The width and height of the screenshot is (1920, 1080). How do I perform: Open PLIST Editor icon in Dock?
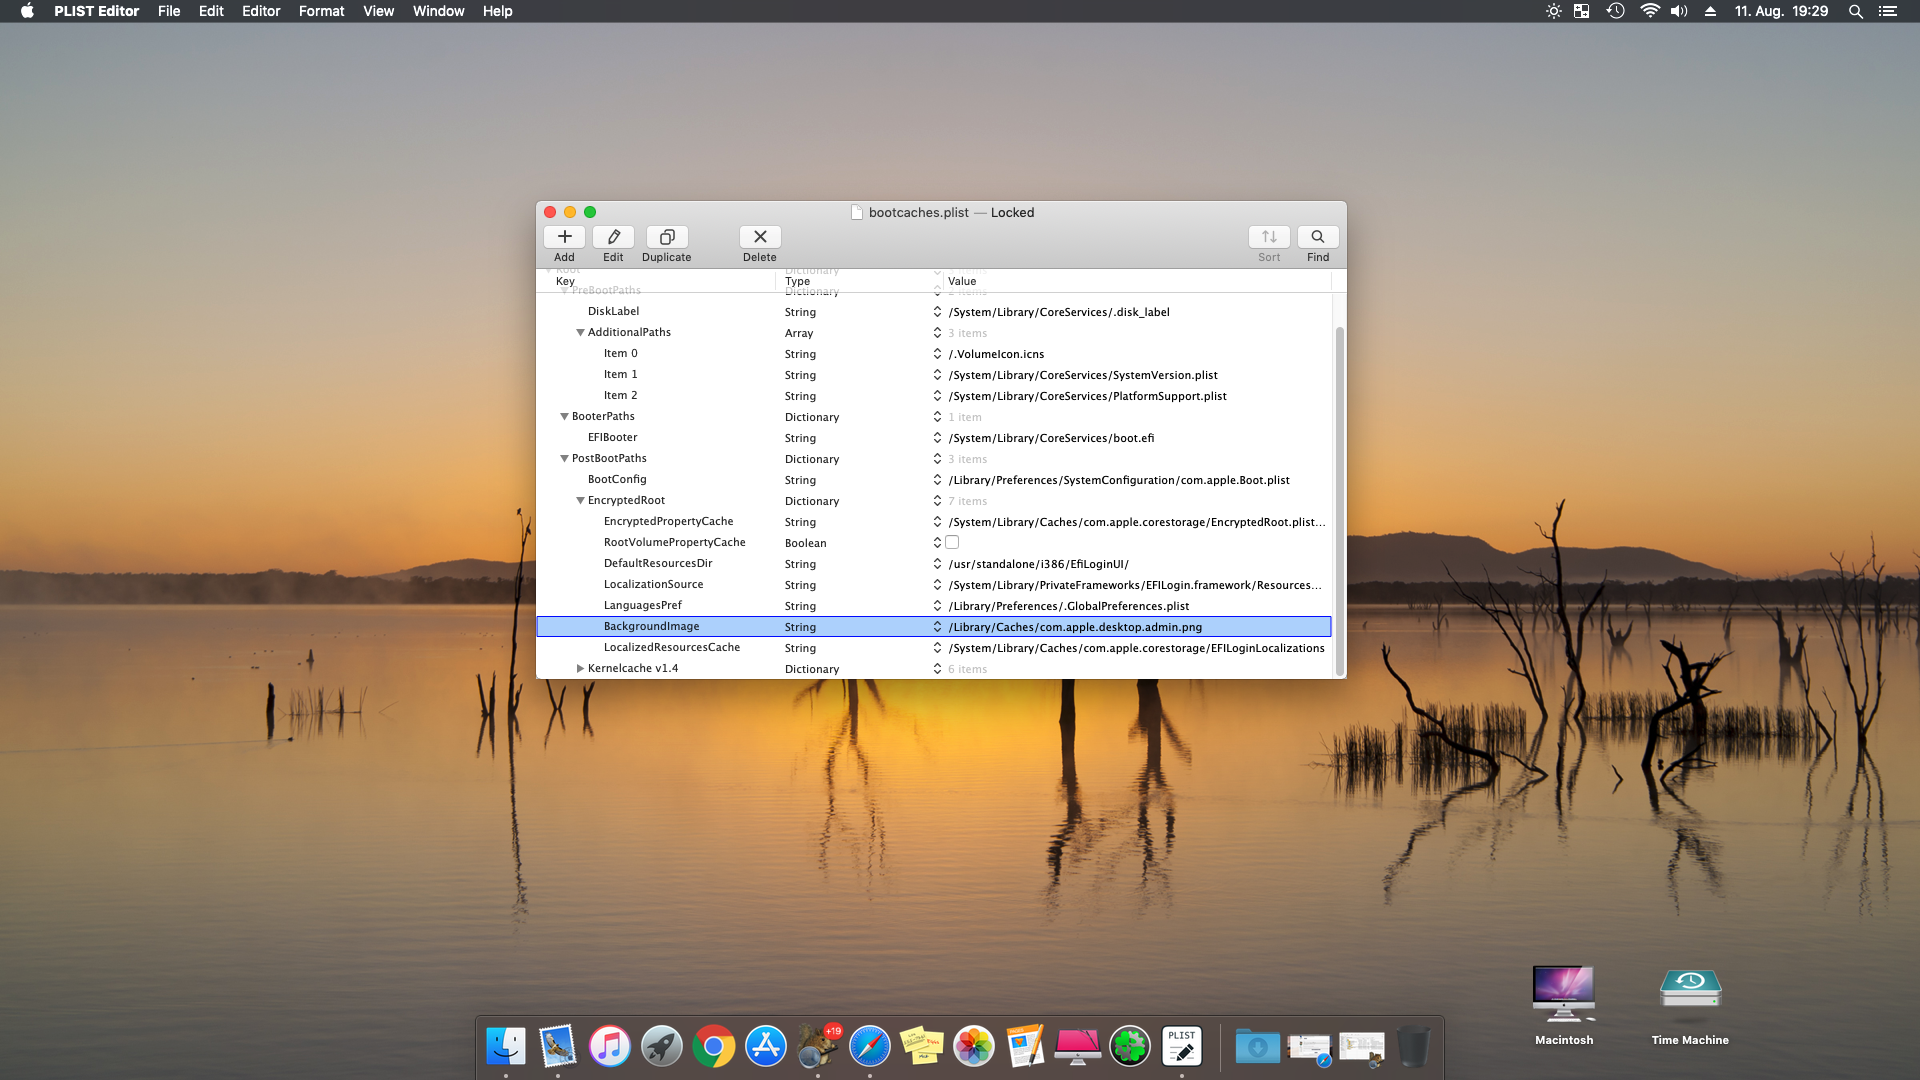pos(1181,1047)
